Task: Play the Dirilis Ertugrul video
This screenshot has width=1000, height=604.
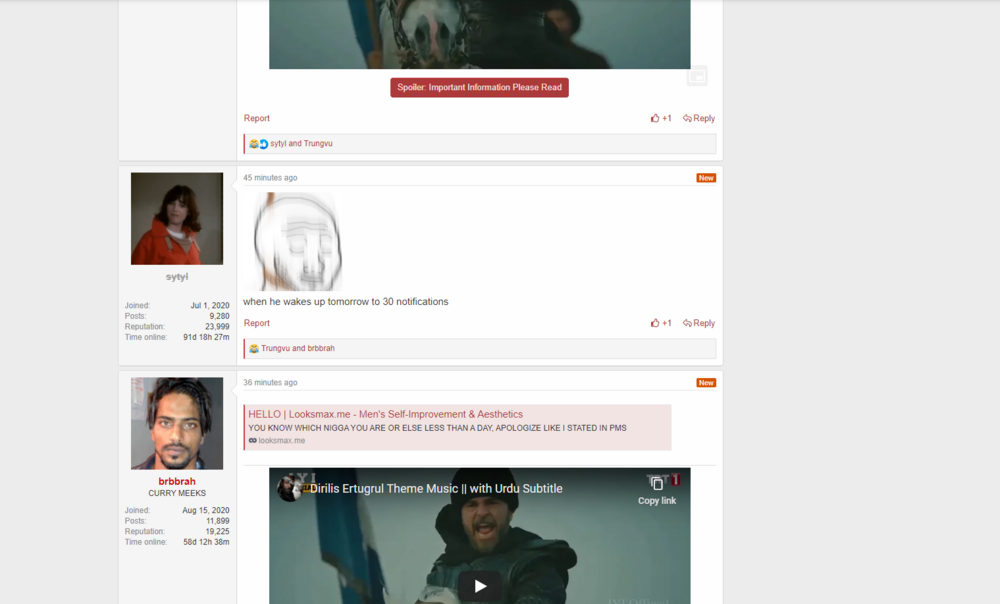Action: (480, 586)
